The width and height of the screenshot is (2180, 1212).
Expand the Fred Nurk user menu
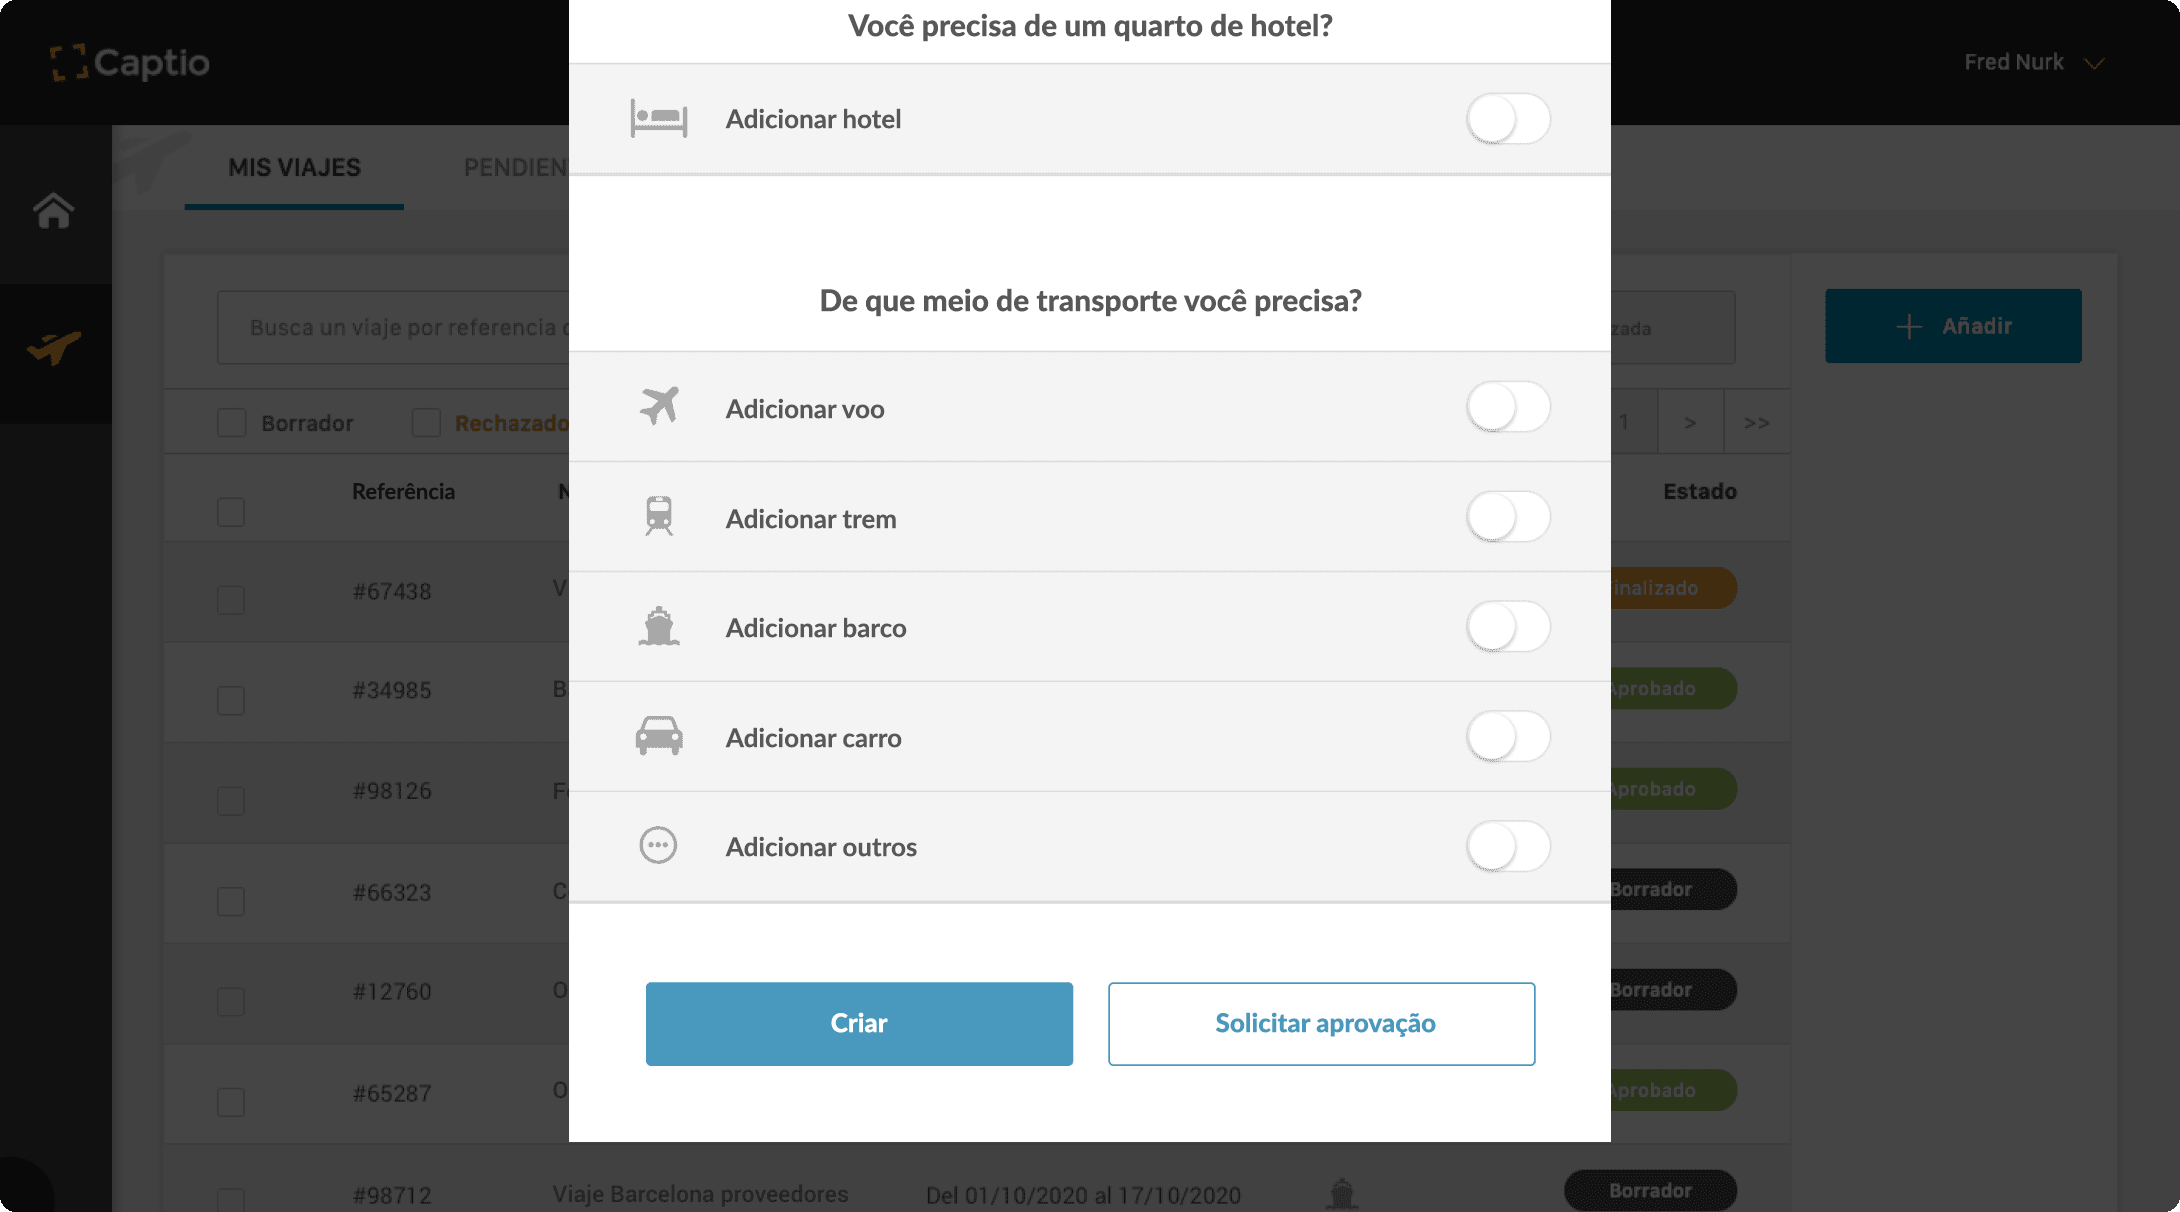[x=2034, y=62]
